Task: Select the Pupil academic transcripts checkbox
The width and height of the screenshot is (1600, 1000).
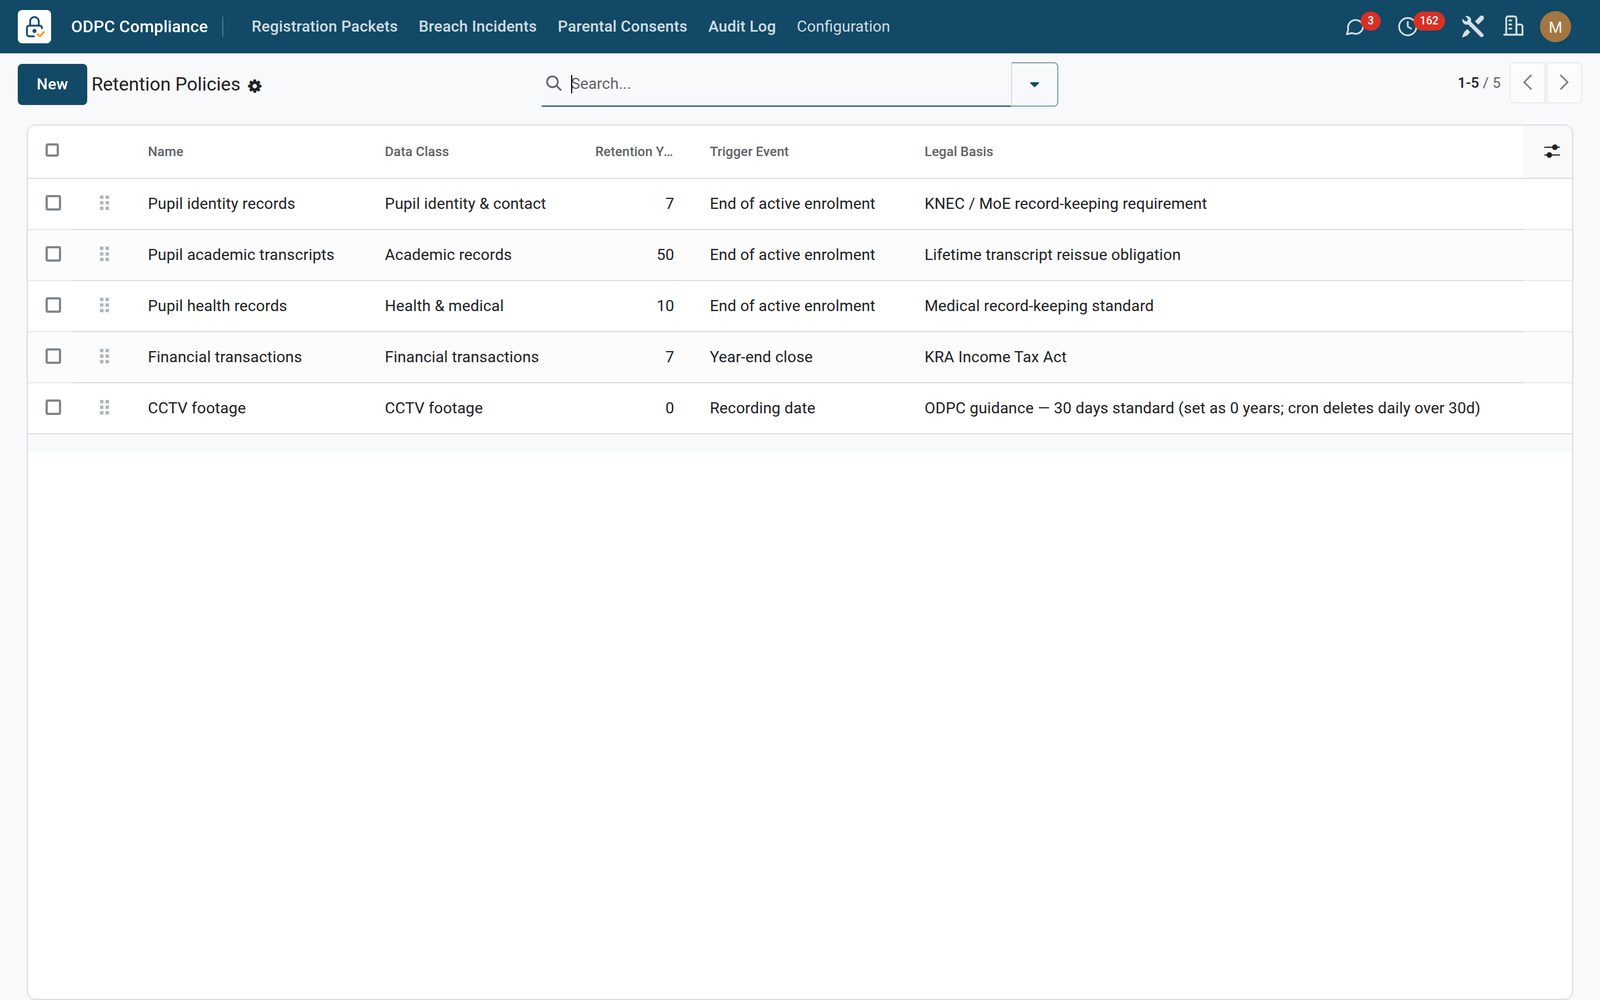Action: click(x=53, y=254)
